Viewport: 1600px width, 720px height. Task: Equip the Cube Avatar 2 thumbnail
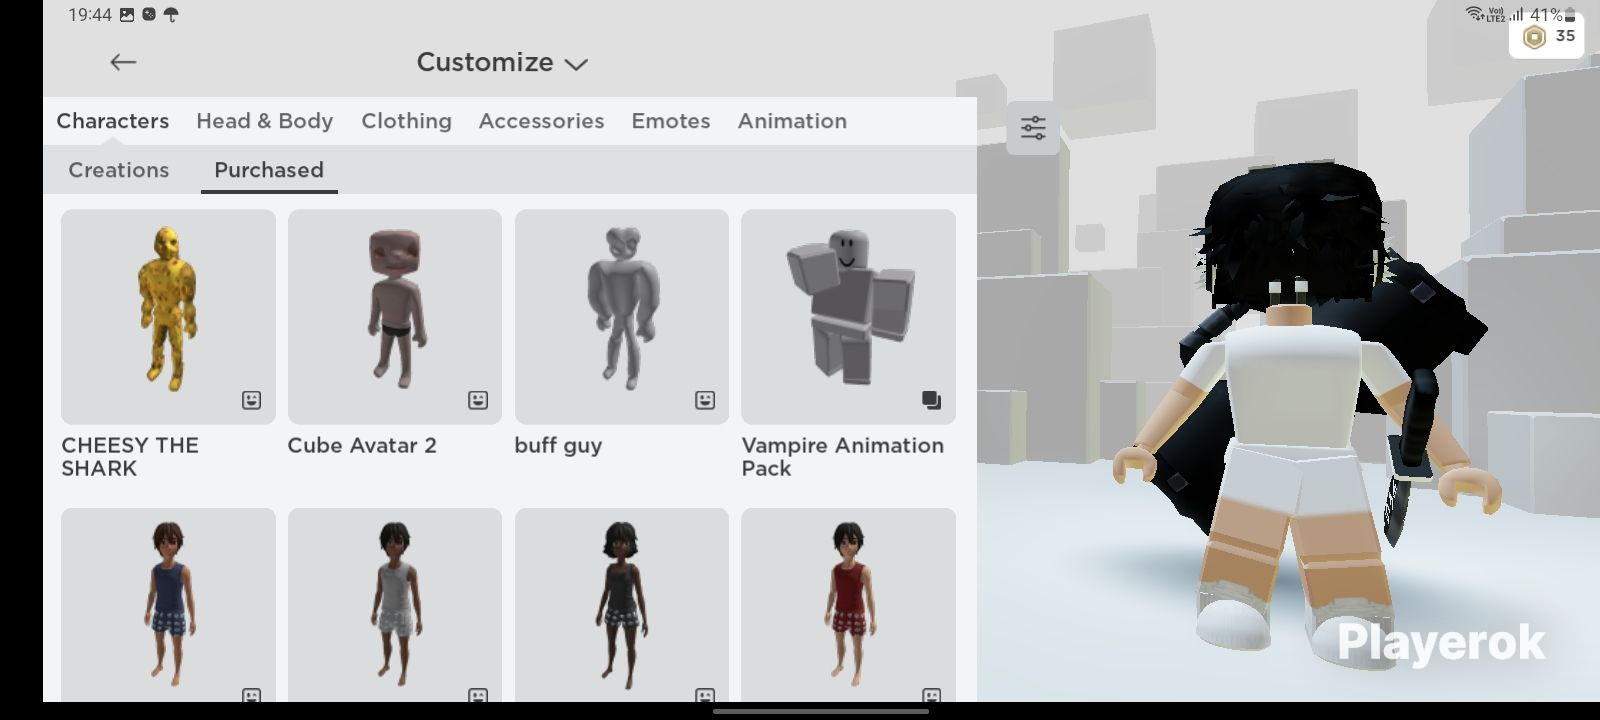(x=395, y=316)
